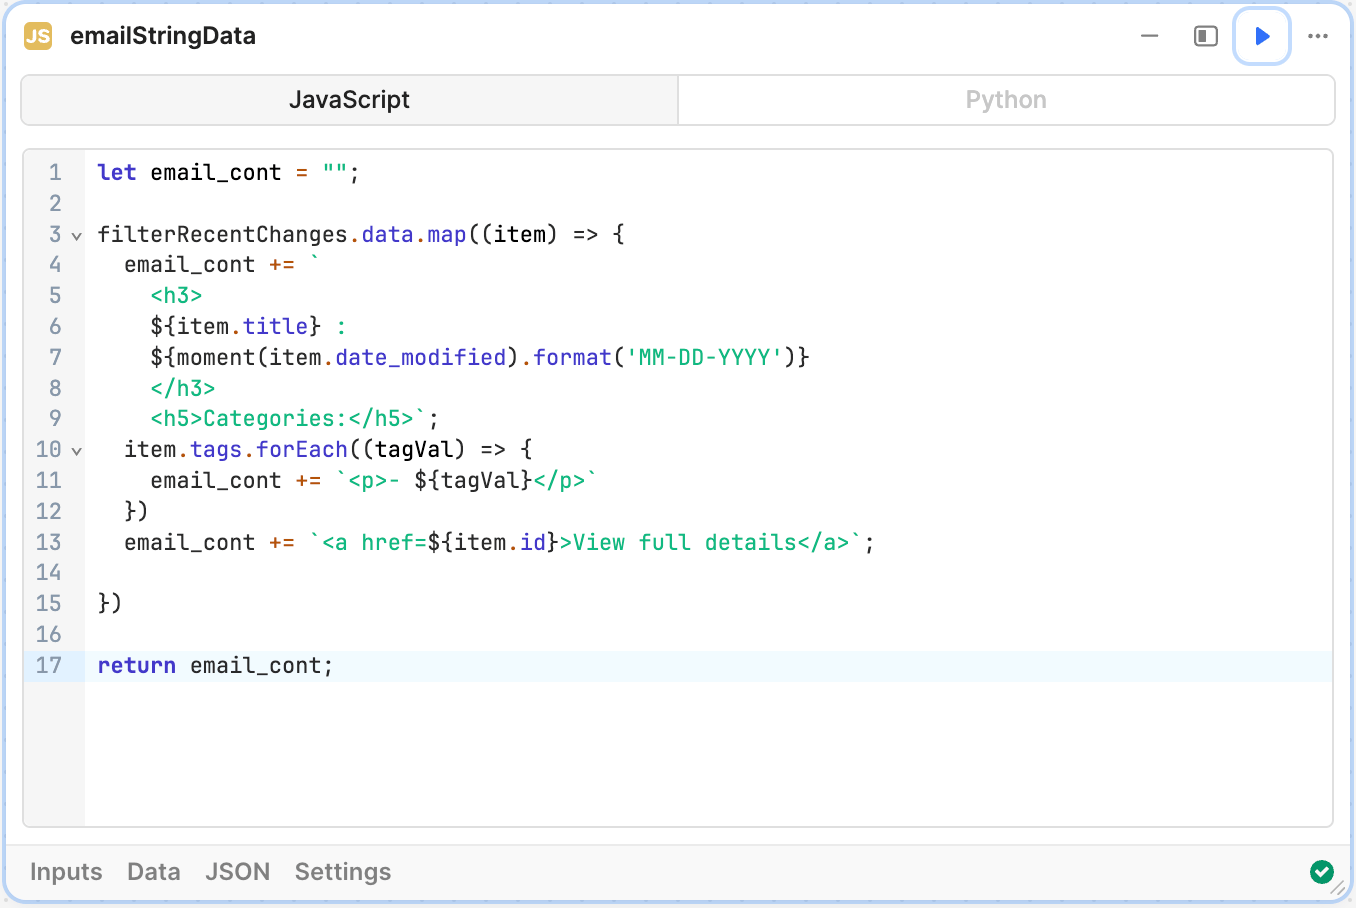Click the opening '<h3>' tag line
This screenshot has height=908, width=1356.
coord(177,295)
